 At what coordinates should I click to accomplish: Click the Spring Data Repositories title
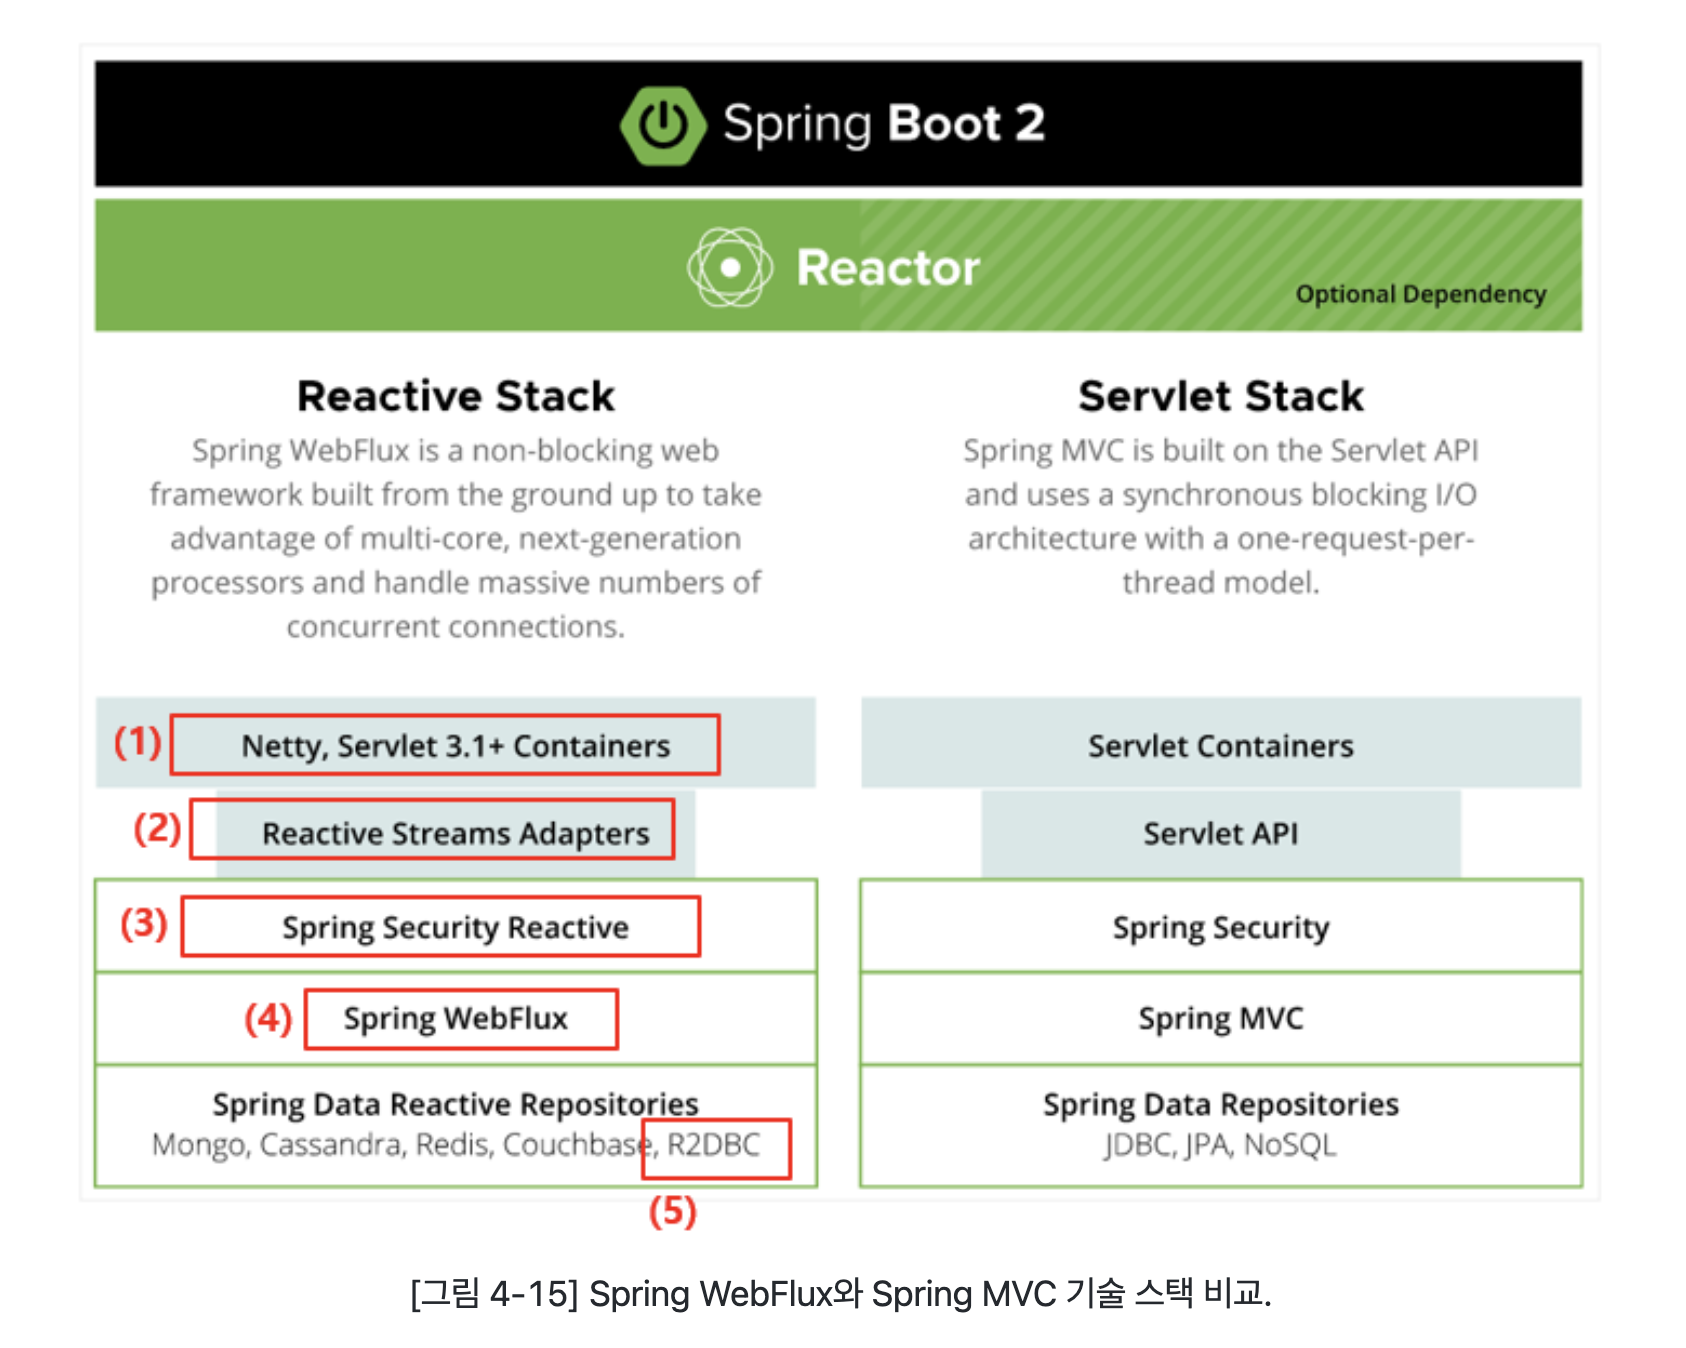(x=1221, y=1104)
